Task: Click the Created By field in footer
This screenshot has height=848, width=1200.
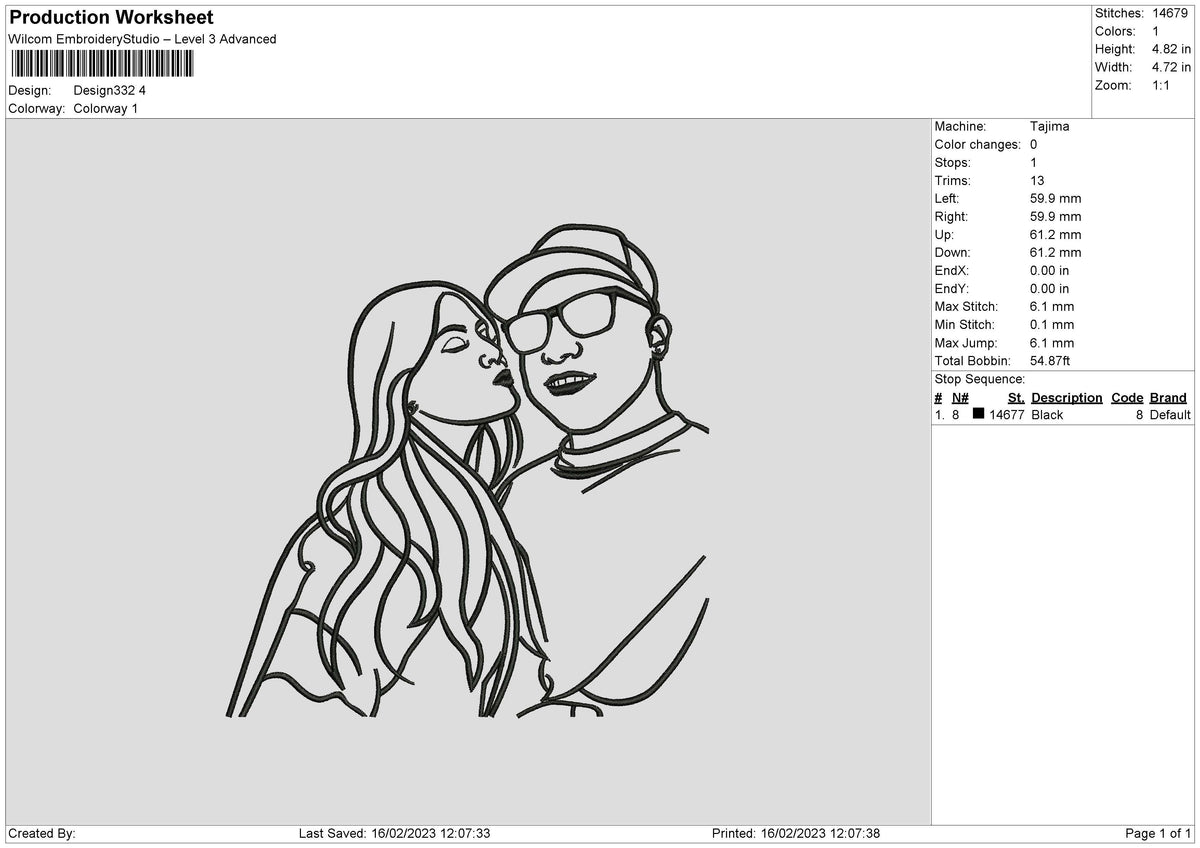Action: pos(42,834)
